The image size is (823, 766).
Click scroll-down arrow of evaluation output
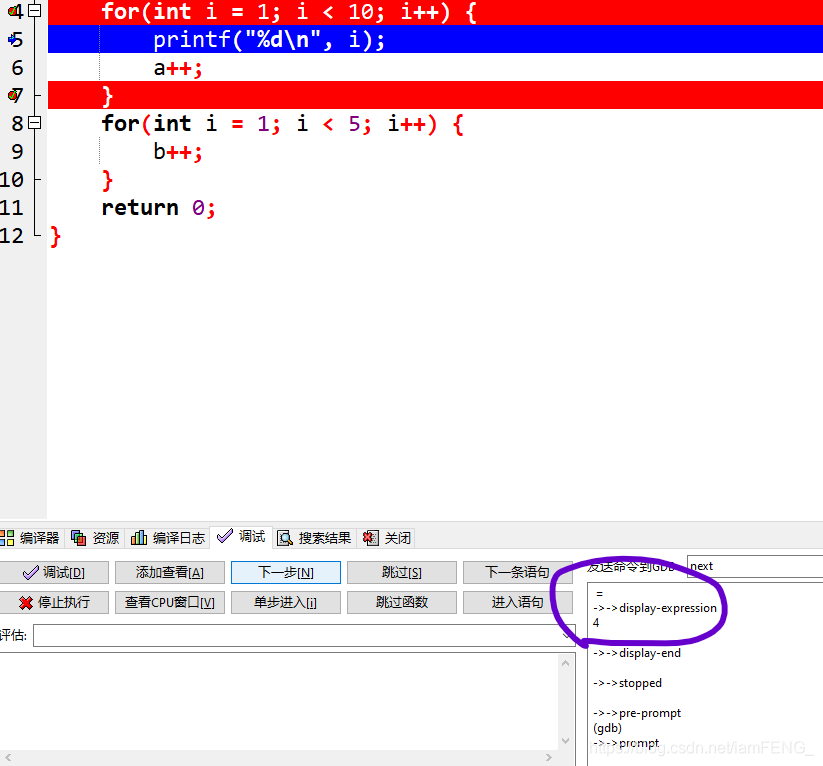(x=565, y=741)
